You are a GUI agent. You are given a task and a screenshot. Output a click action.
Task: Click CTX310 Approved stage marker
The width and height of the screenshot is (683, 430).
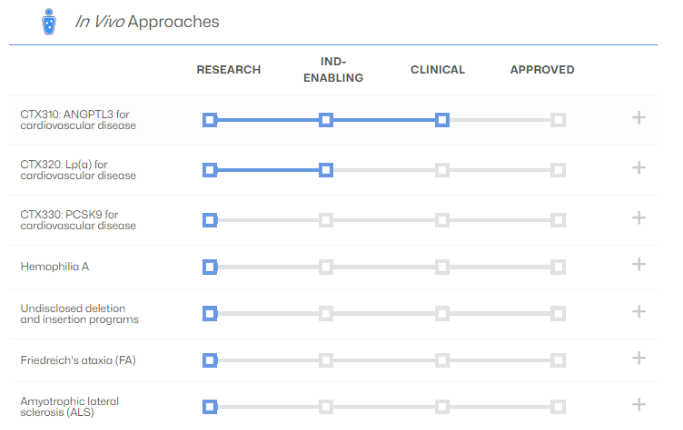[558, 120]
